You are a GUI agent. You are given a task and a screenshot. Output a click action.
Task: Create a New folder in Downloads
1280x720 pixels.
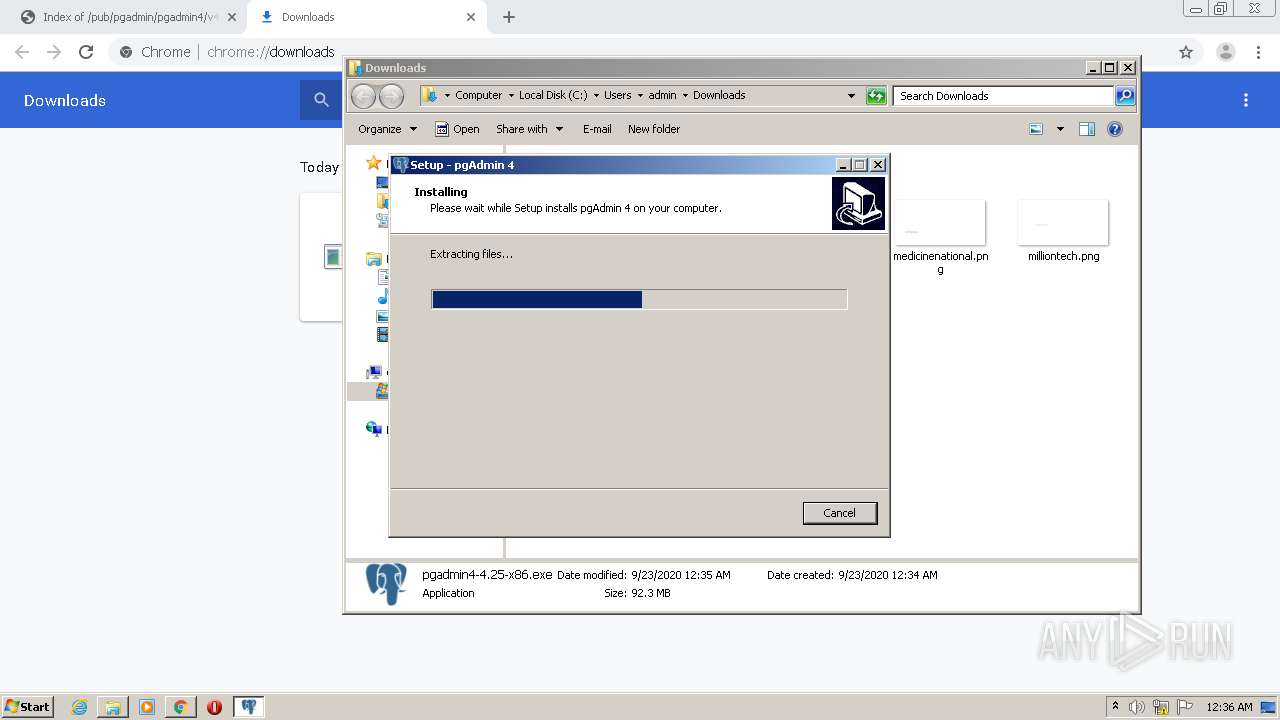[654, 129]
